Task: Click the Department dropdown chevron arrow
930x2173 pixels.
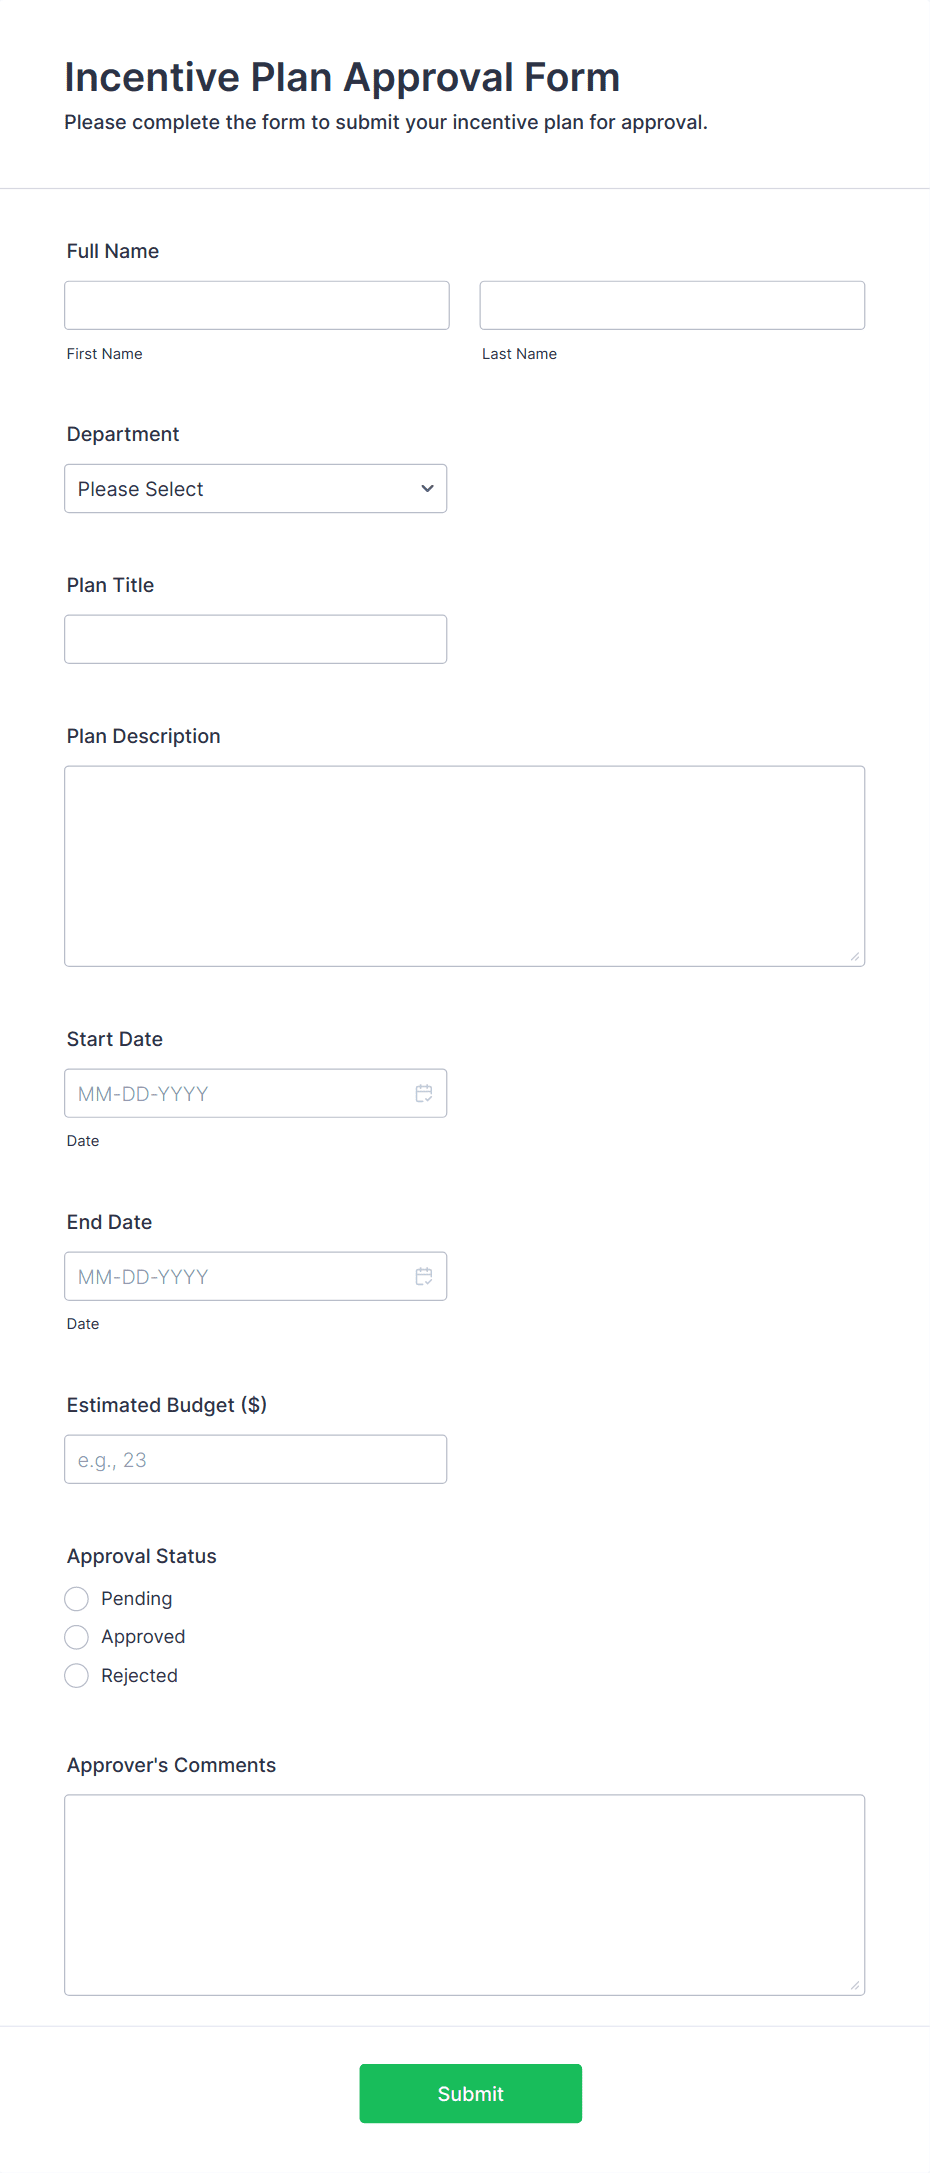Action: [428, 489]
